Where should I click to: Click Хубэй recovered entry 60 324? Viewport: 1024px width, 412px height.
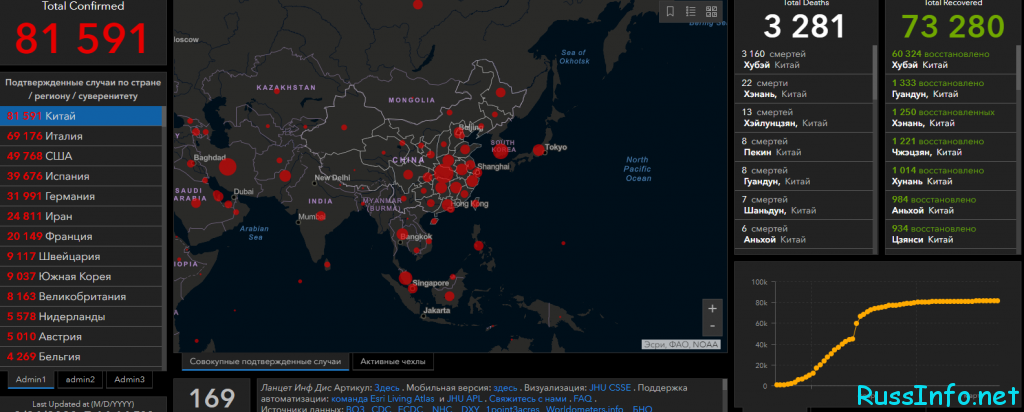click(953, 59)
